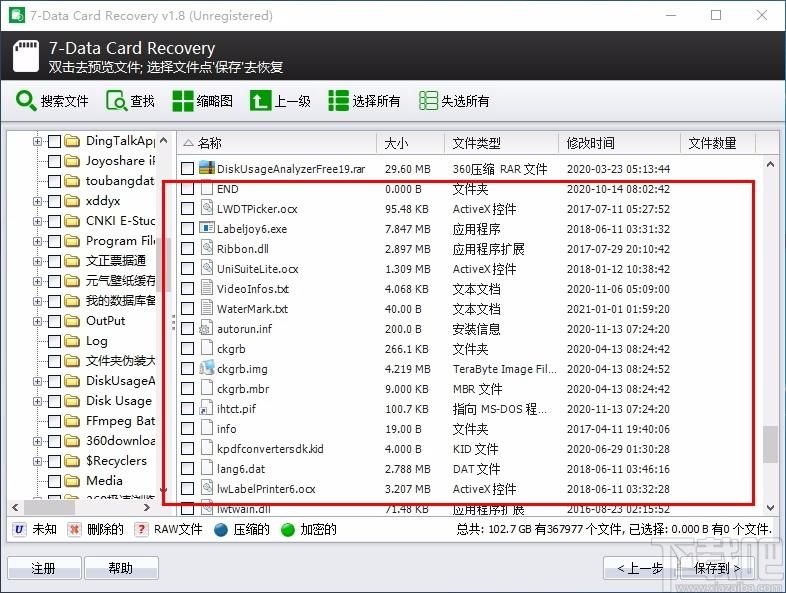786x593 pixels.
Task: Tick the checkbox beside WaterMark.txt
Action: (x=187, y=309)
